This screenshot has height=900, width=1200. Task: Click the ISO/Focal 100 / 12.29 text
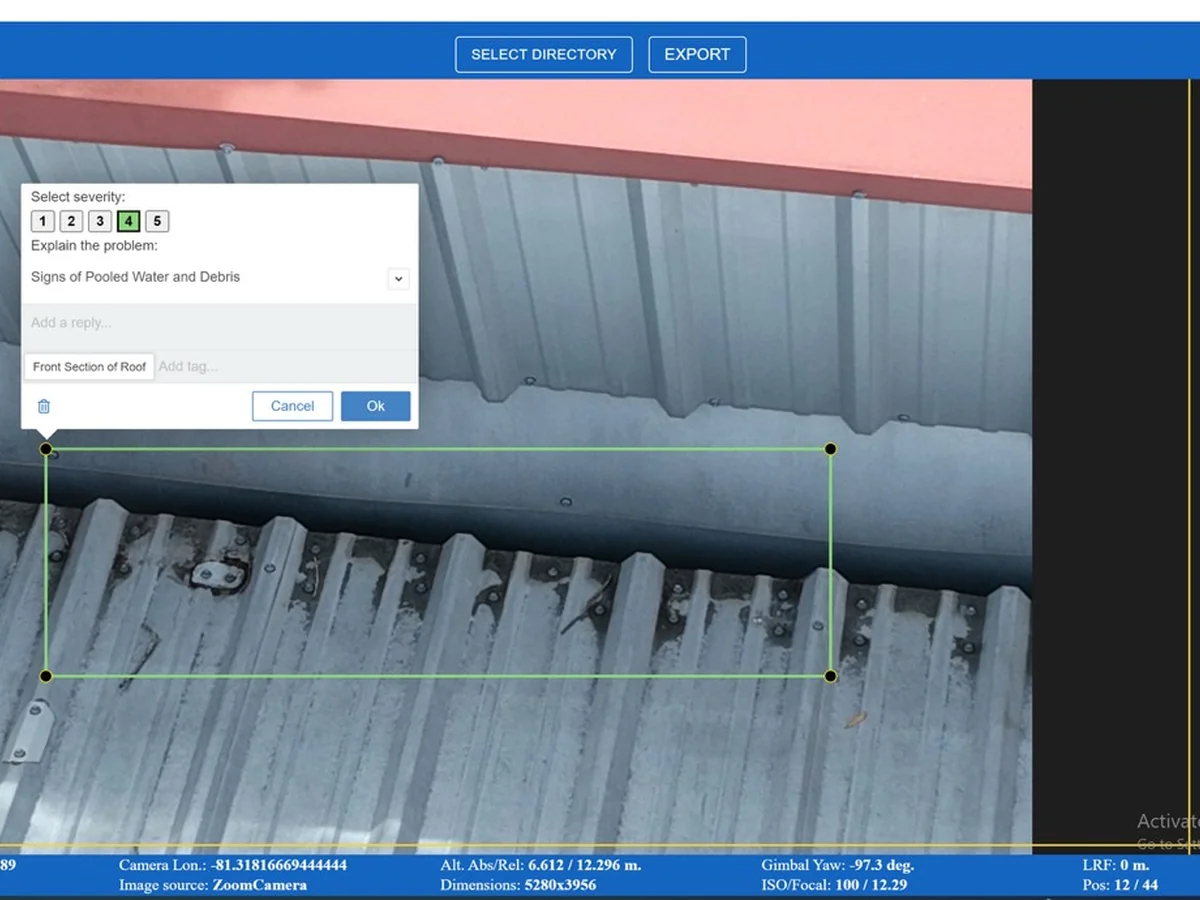pyautogui.click(x=834, y=885)
